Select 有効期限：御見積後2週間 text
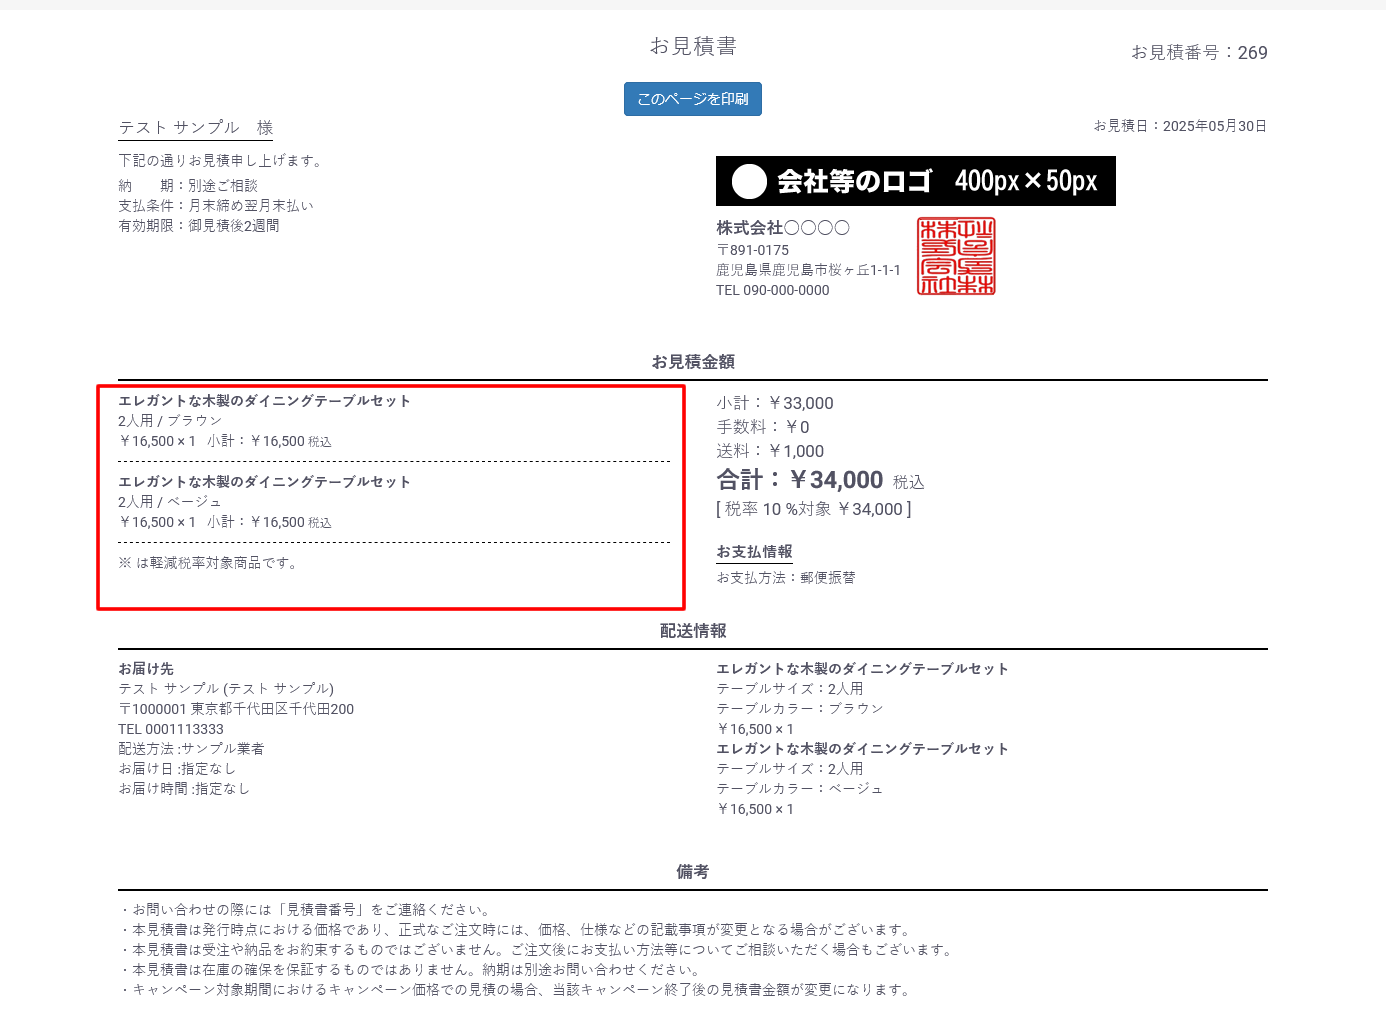 tap(199, 226)
